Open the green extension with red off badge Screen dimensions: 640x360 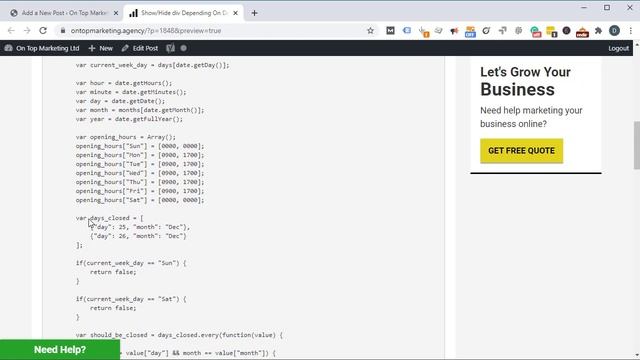(536, 31)
